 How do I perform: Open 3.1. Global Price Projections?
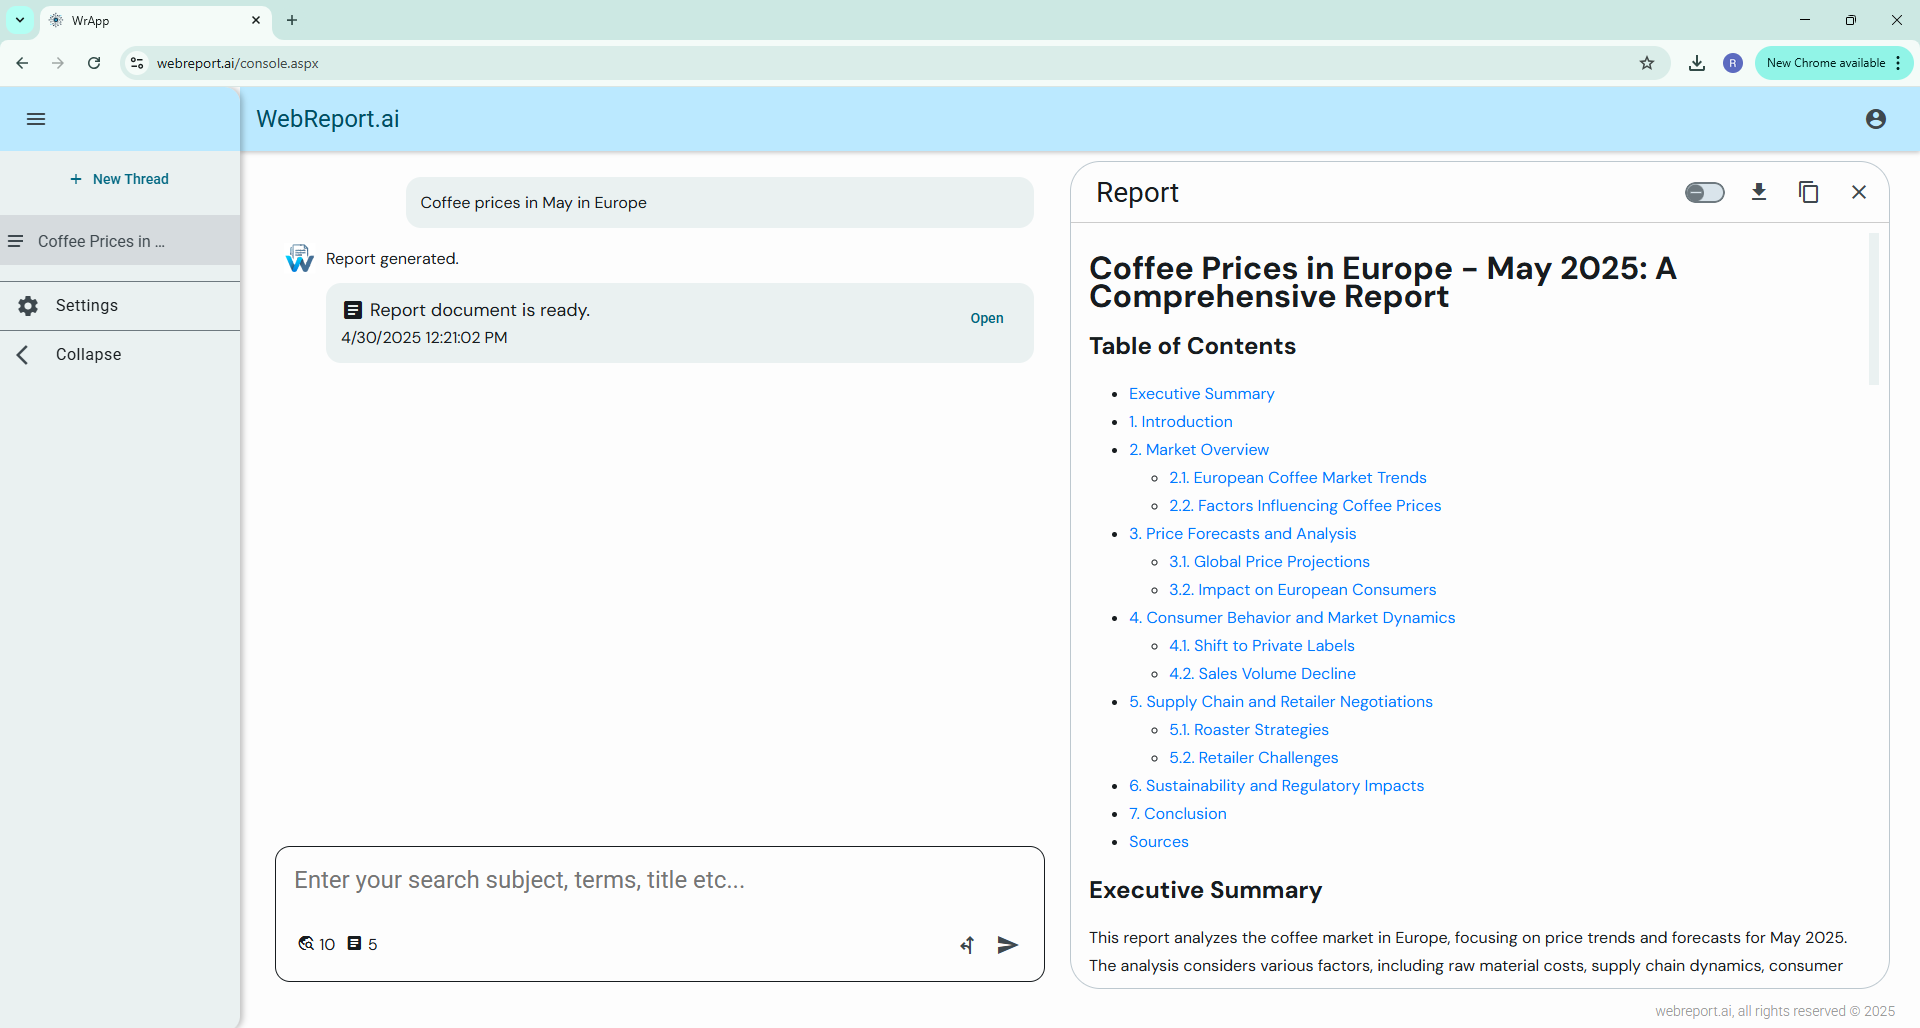point(1269,562)
